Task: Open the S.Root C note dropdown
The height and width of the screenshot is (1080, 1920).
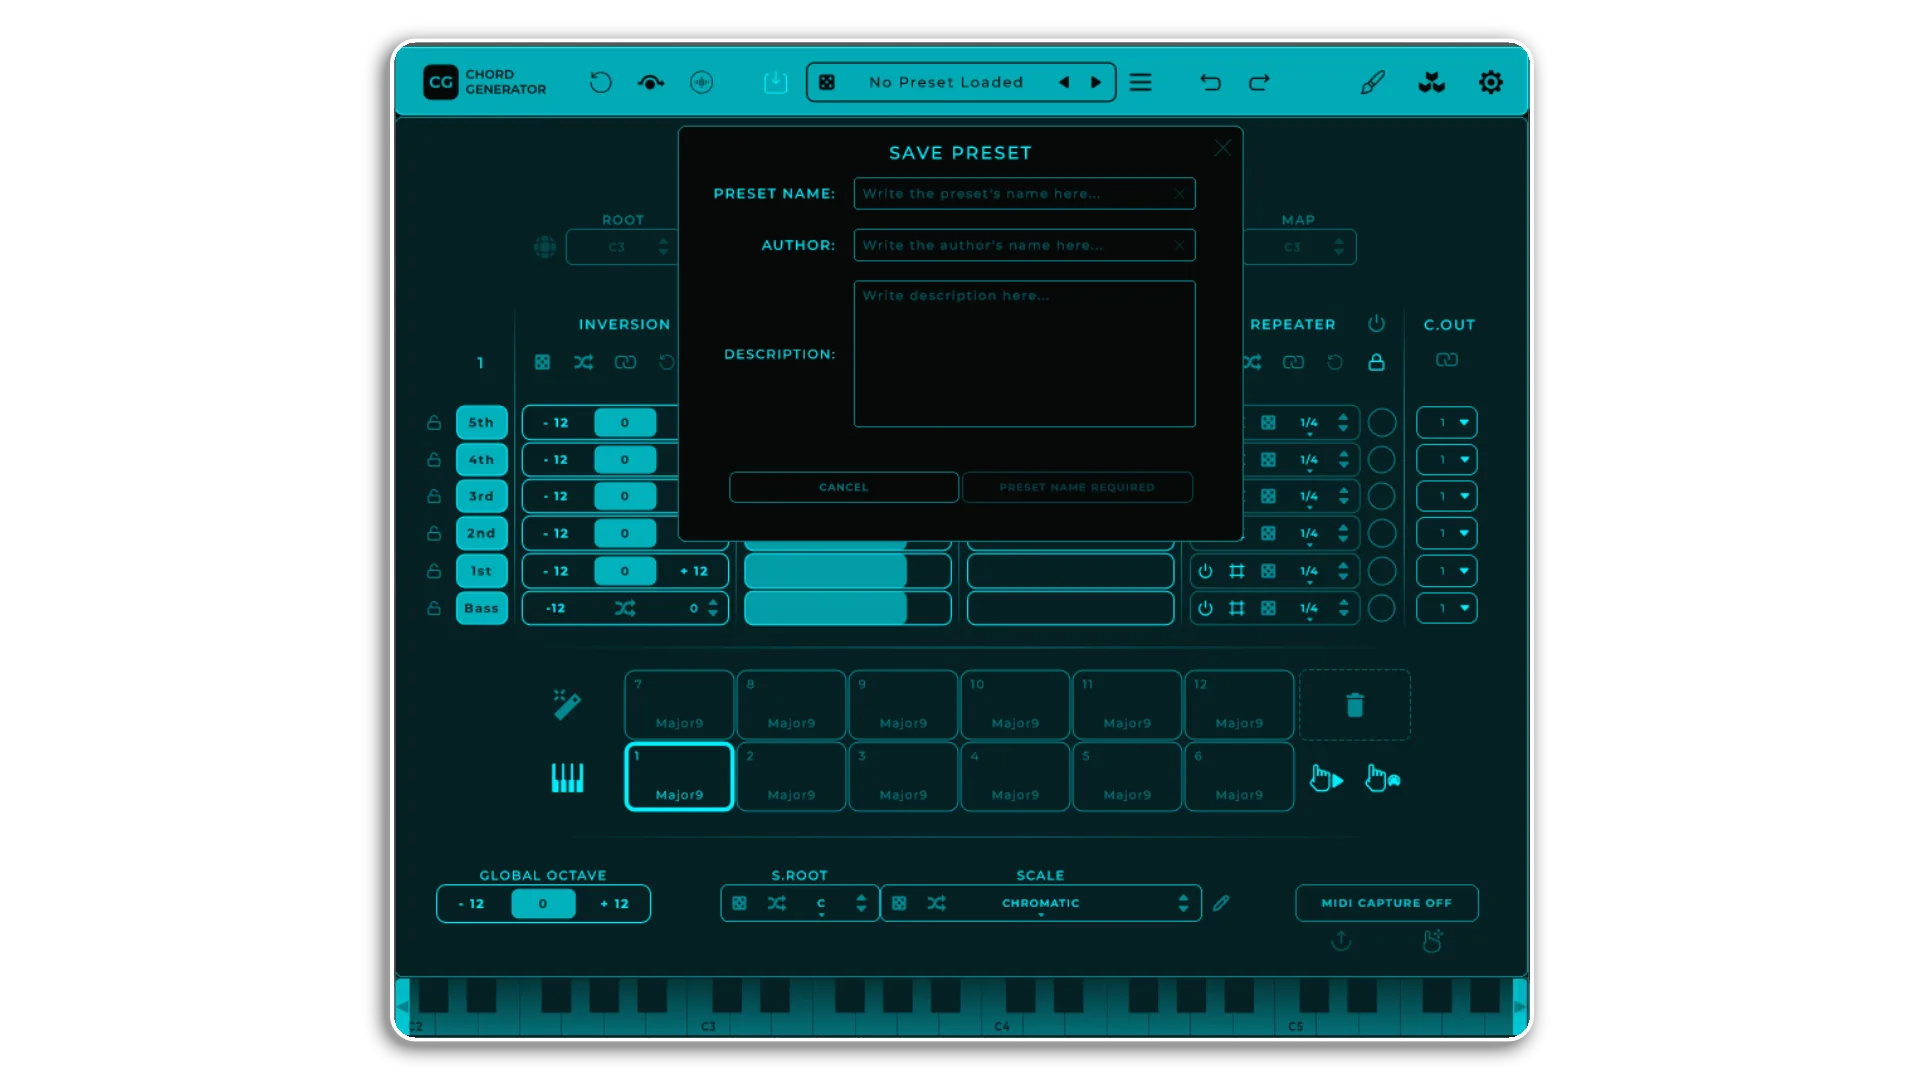Action: coord(821,903)
